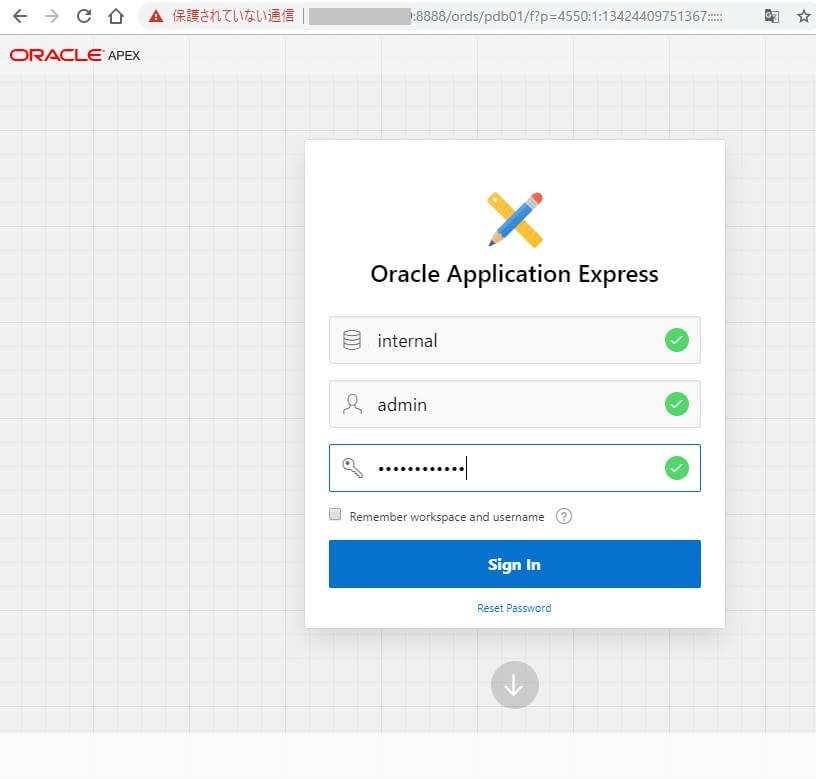Click the database icon in workspace field
Image resolution: width=816 pixels, height=779 pixels.
pyautogui.click(x=352, y=340)
